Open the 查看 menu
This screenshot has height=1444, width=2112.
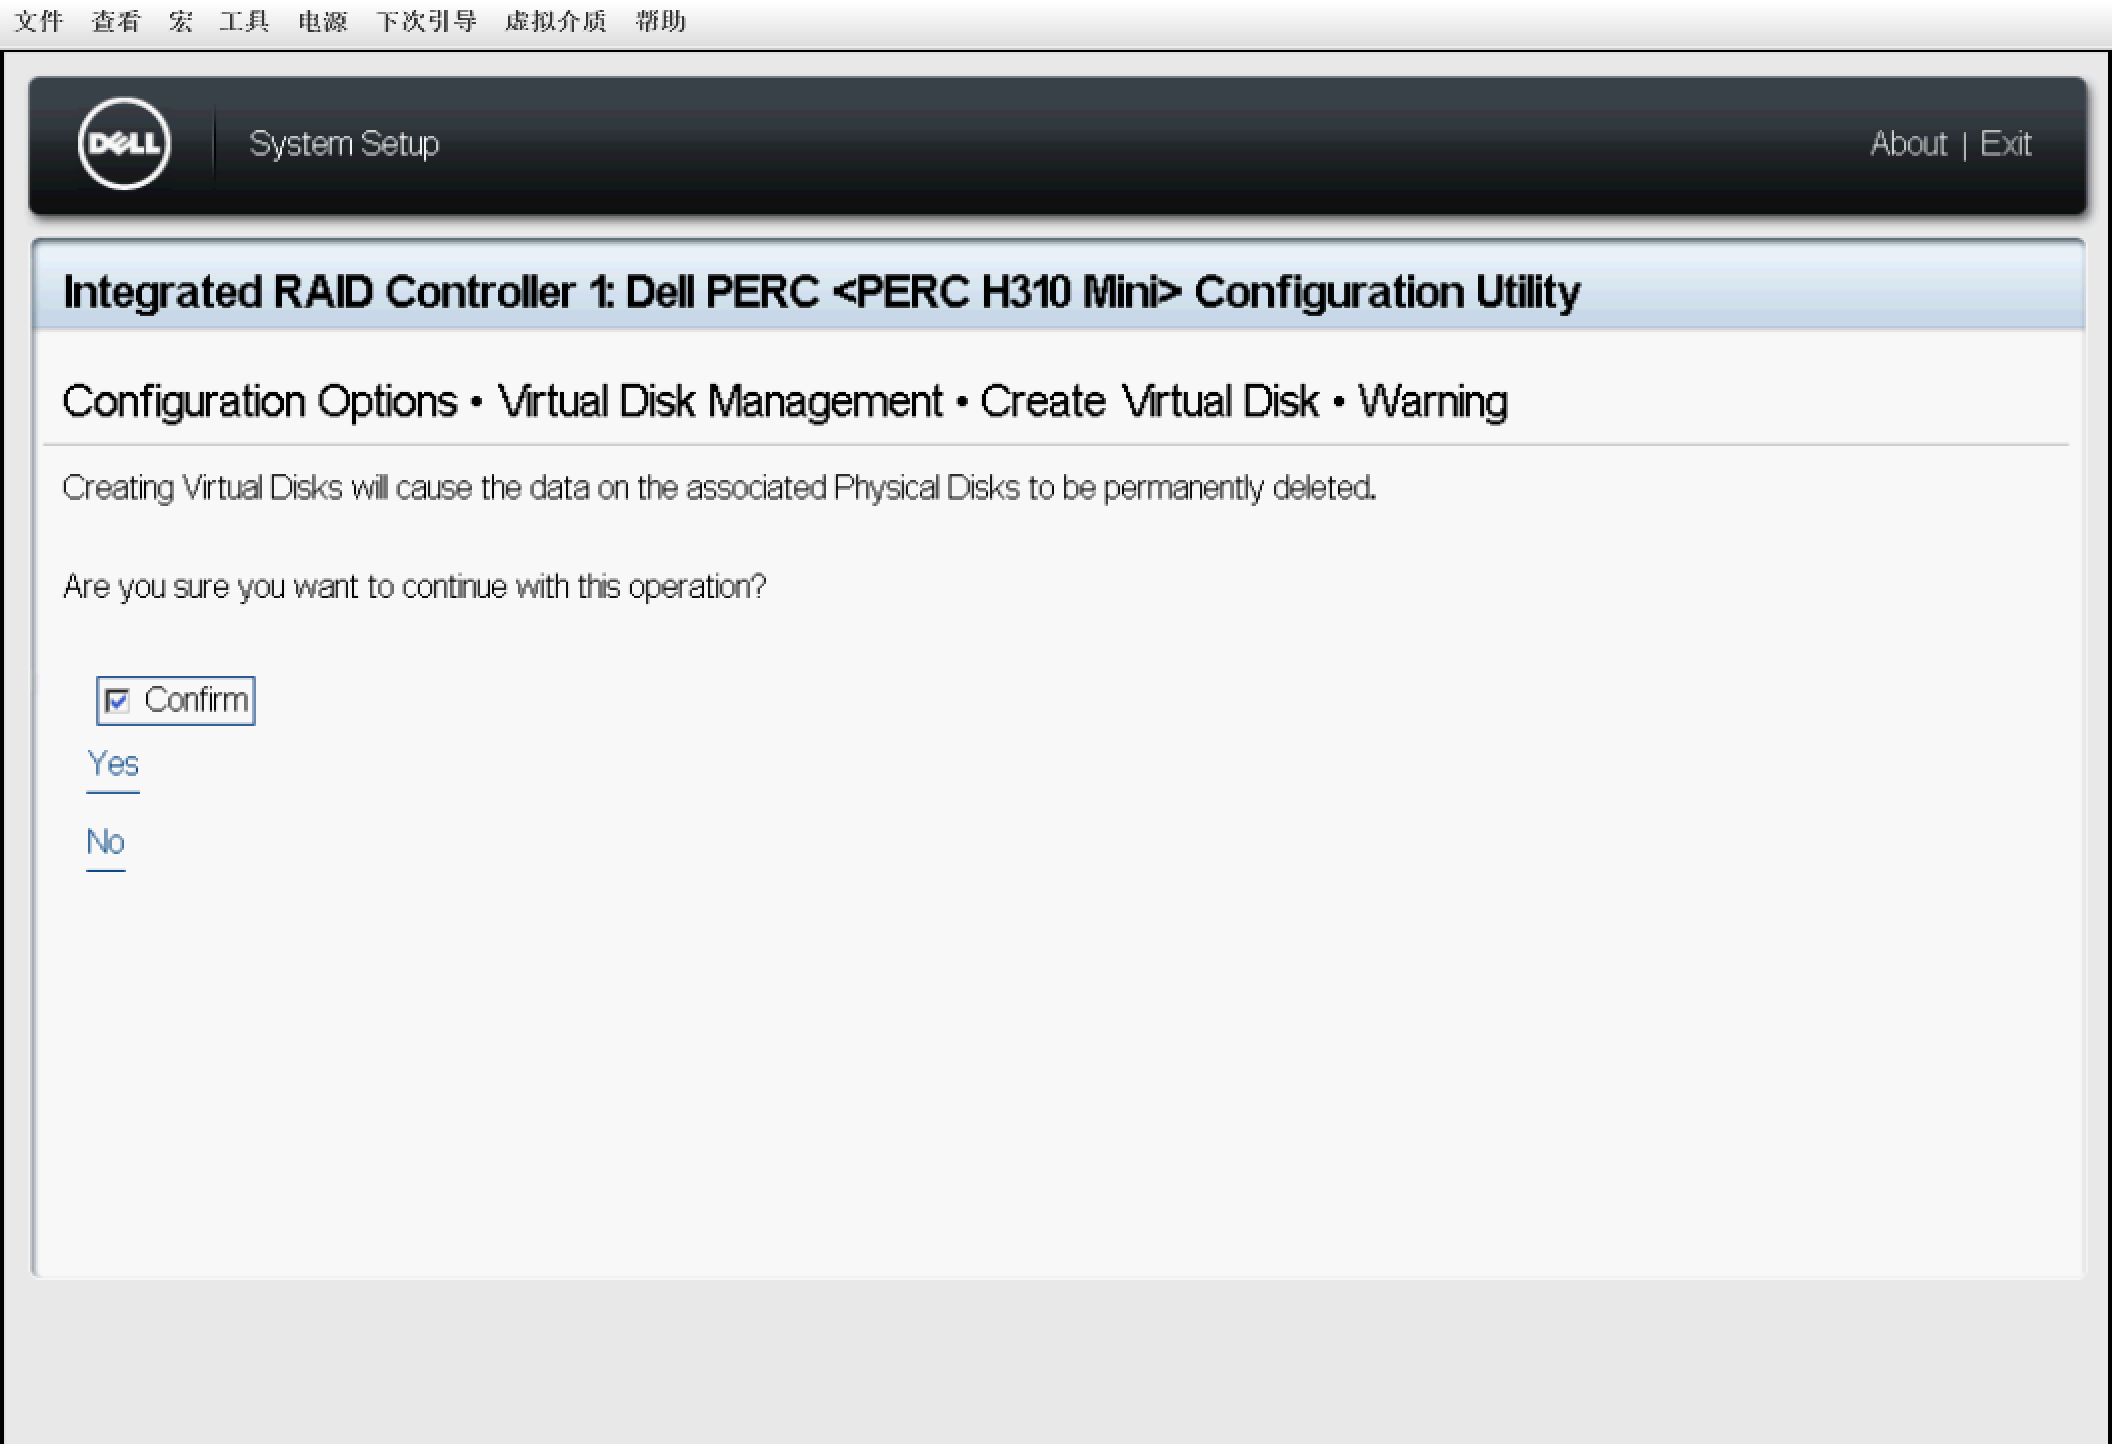point(116,21)
